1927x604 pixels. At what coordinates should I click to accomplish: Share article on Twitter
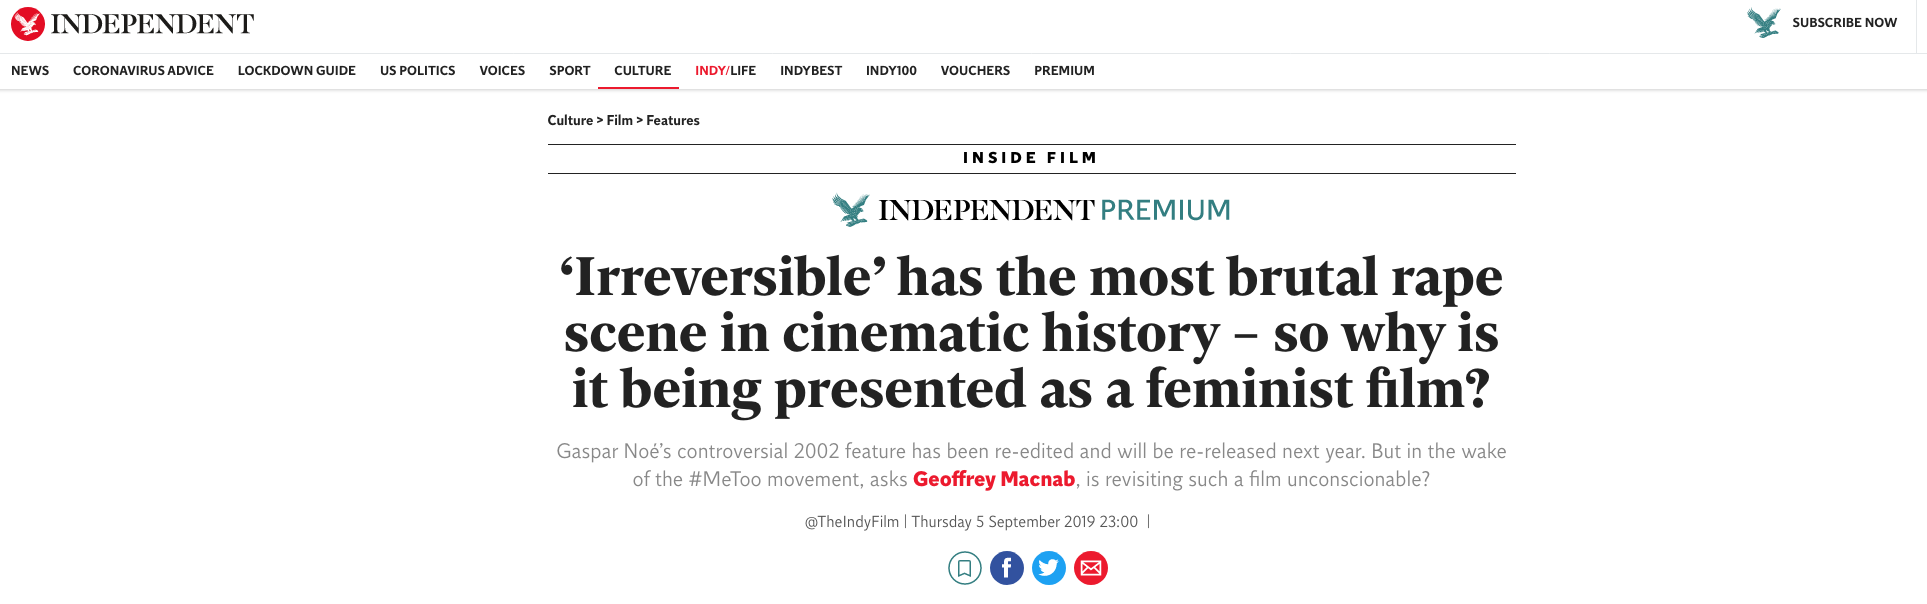(1048, 568)
